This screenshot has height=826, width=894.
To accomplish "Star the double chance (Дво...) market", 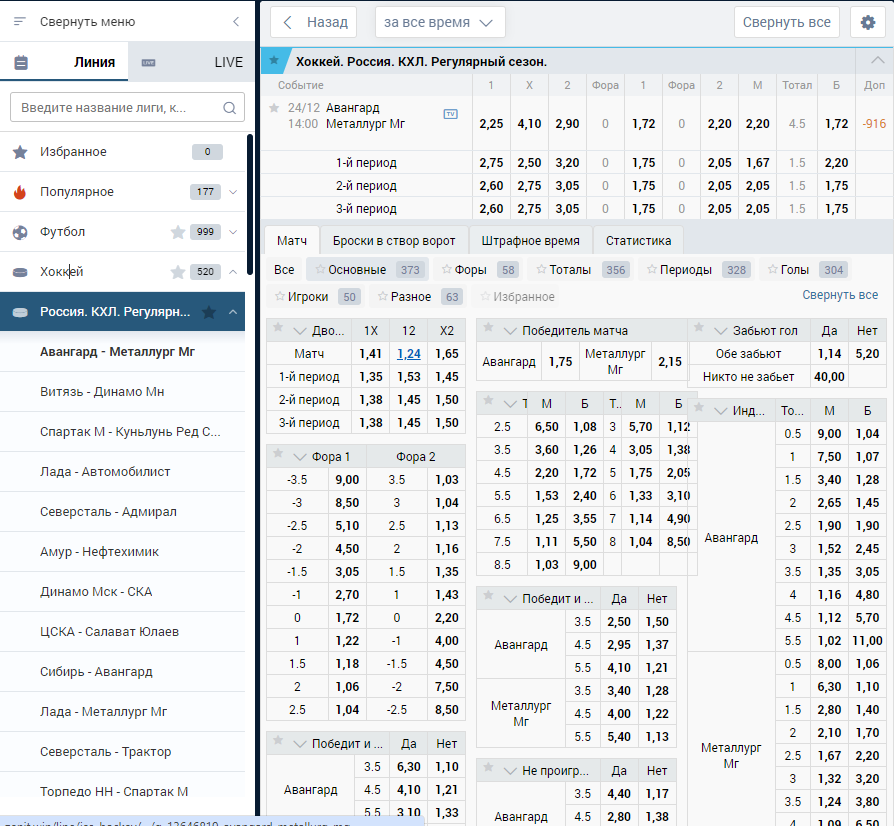I will 278,327.
